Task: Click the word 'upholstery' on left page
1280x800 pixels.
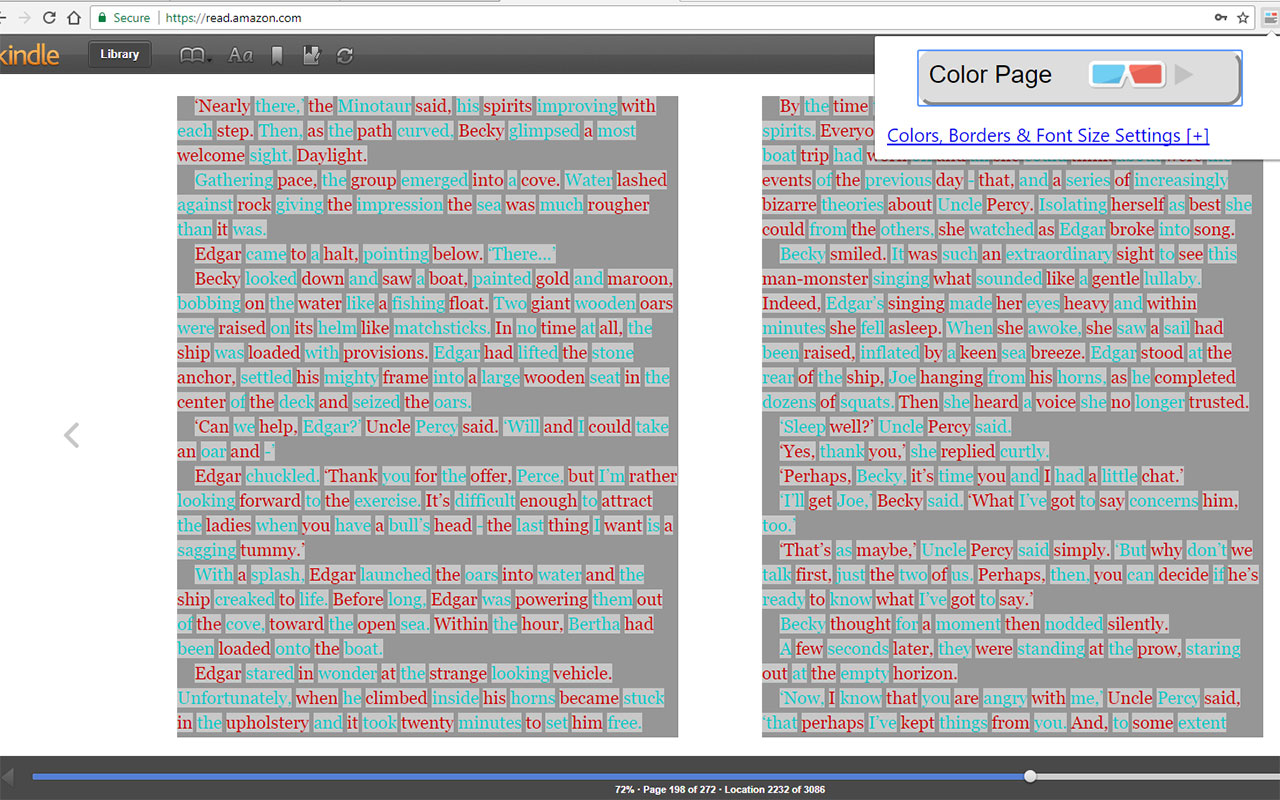Action: coord(267,723)
